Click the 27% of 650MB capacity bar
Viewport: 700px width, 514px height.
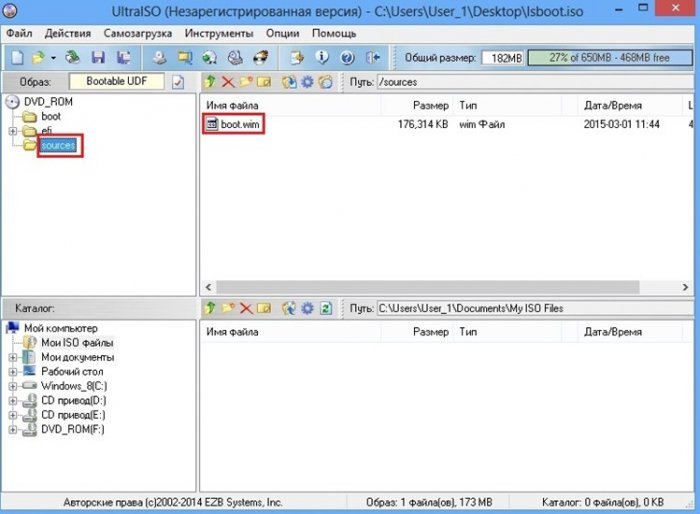(610, 58)
